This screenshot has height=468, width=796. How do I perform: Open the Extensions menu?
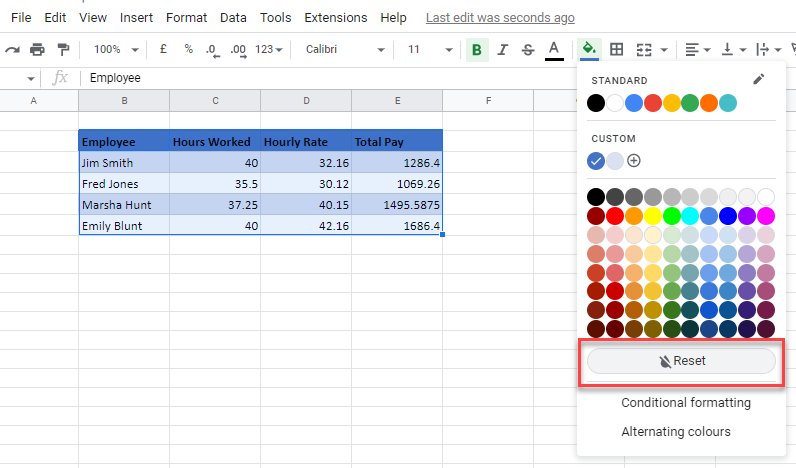(x=335, y=18)
